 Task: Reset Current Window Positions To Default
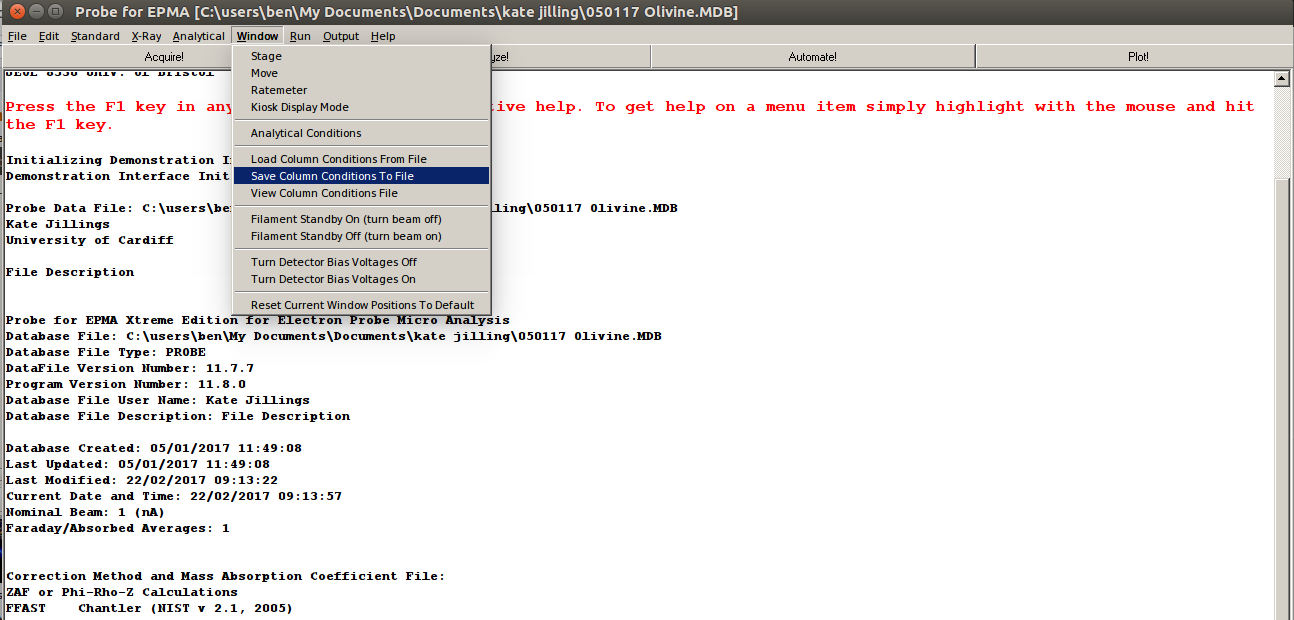pos(362,305)
